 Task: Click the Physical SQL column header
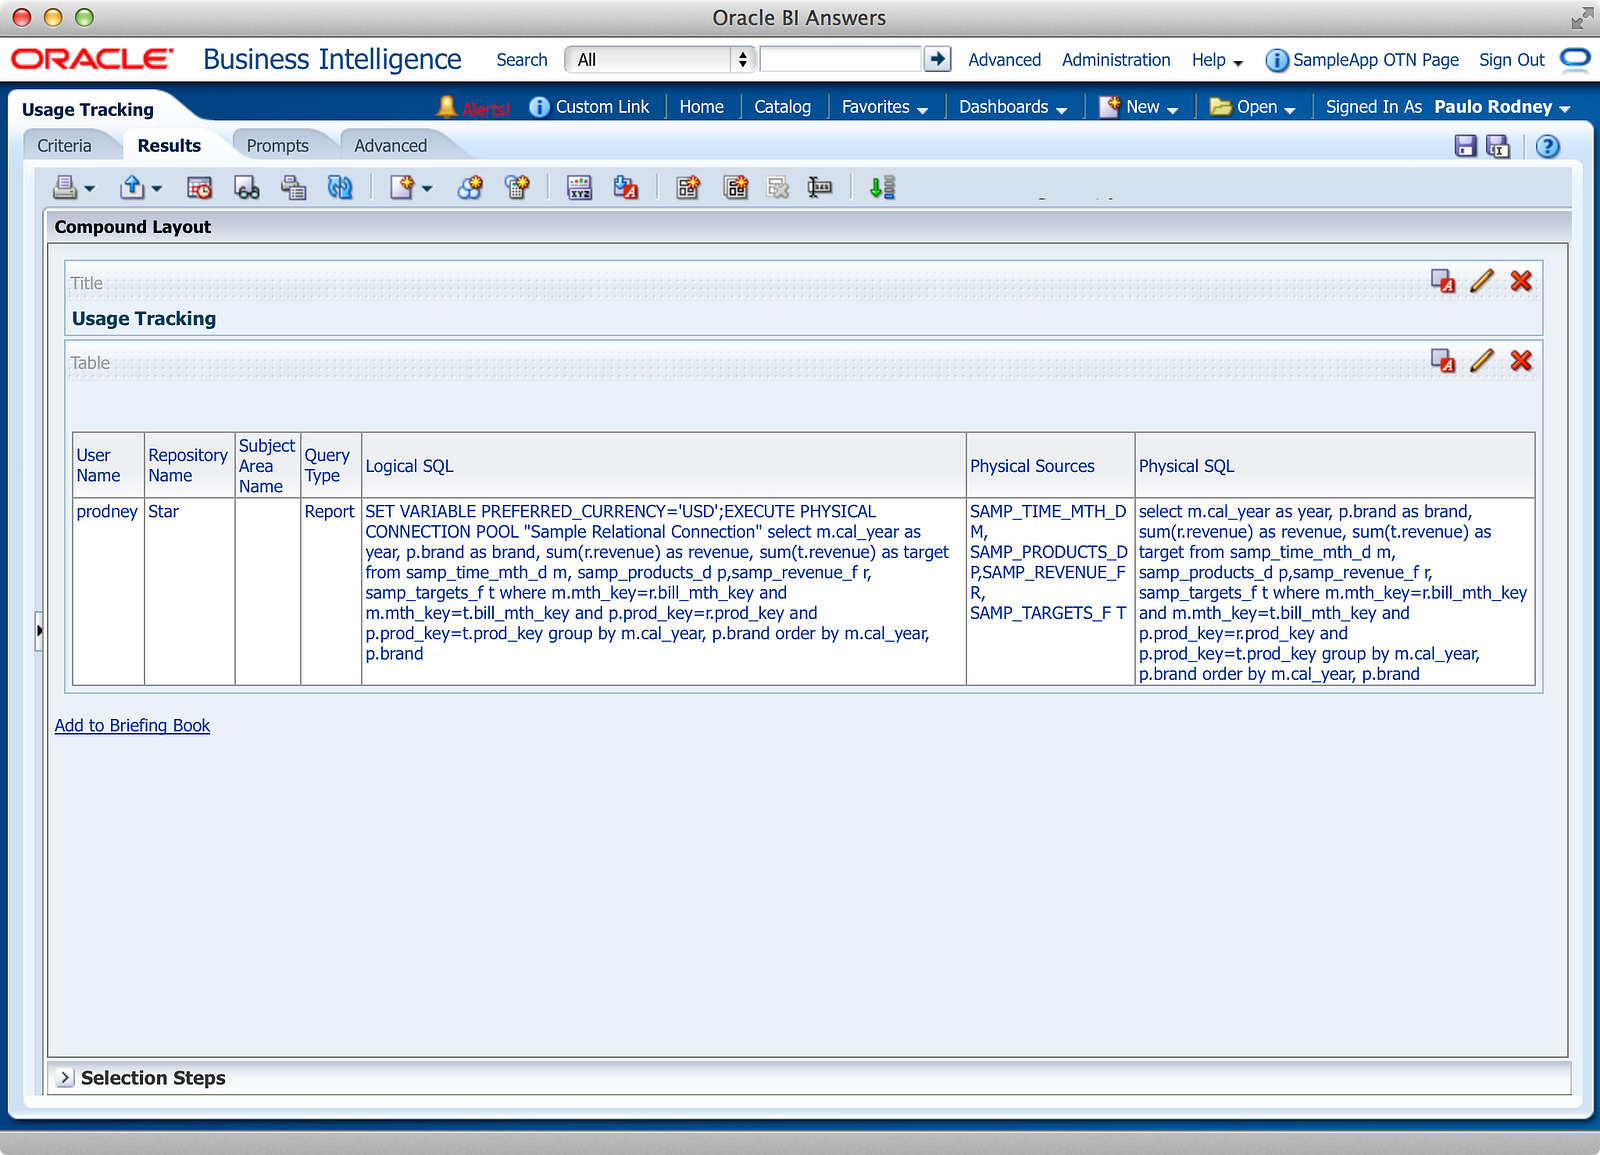point(1335,466)
